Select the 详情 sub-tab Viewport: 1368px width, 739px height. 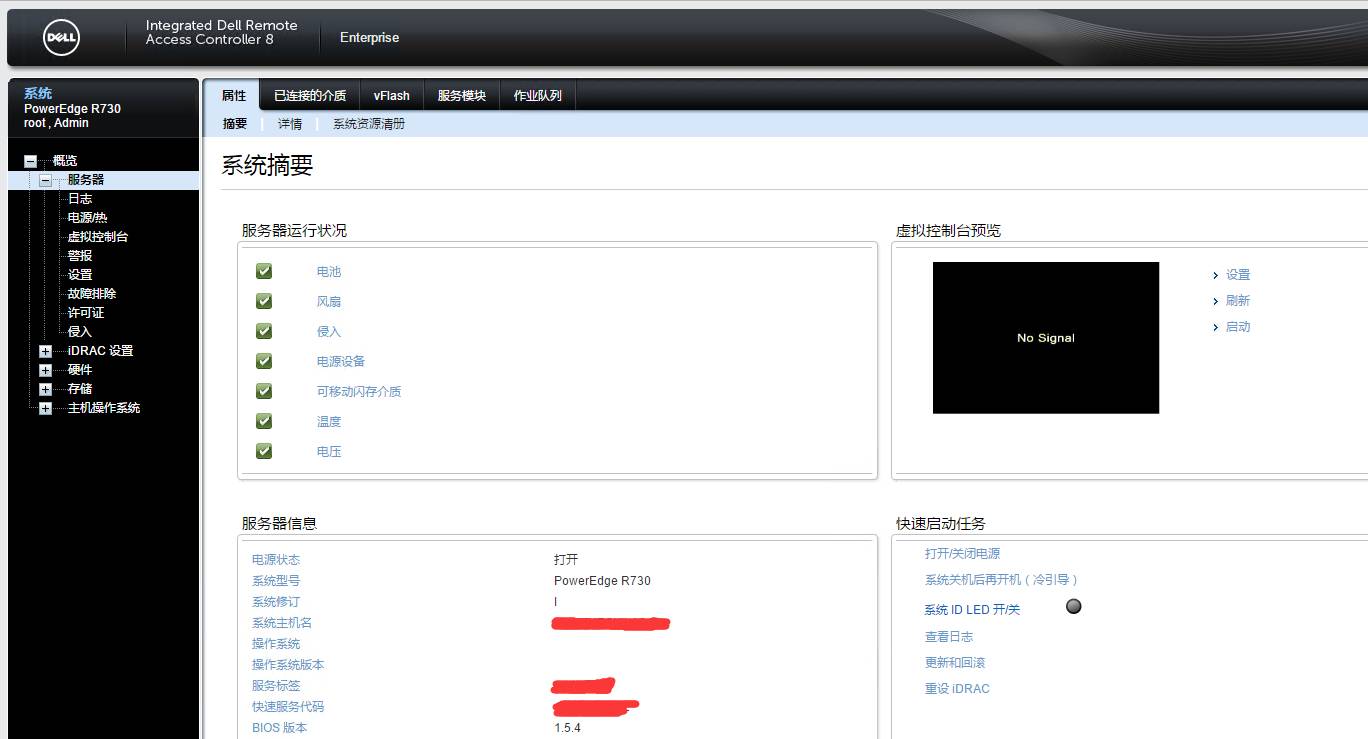[x=290, y=124]
